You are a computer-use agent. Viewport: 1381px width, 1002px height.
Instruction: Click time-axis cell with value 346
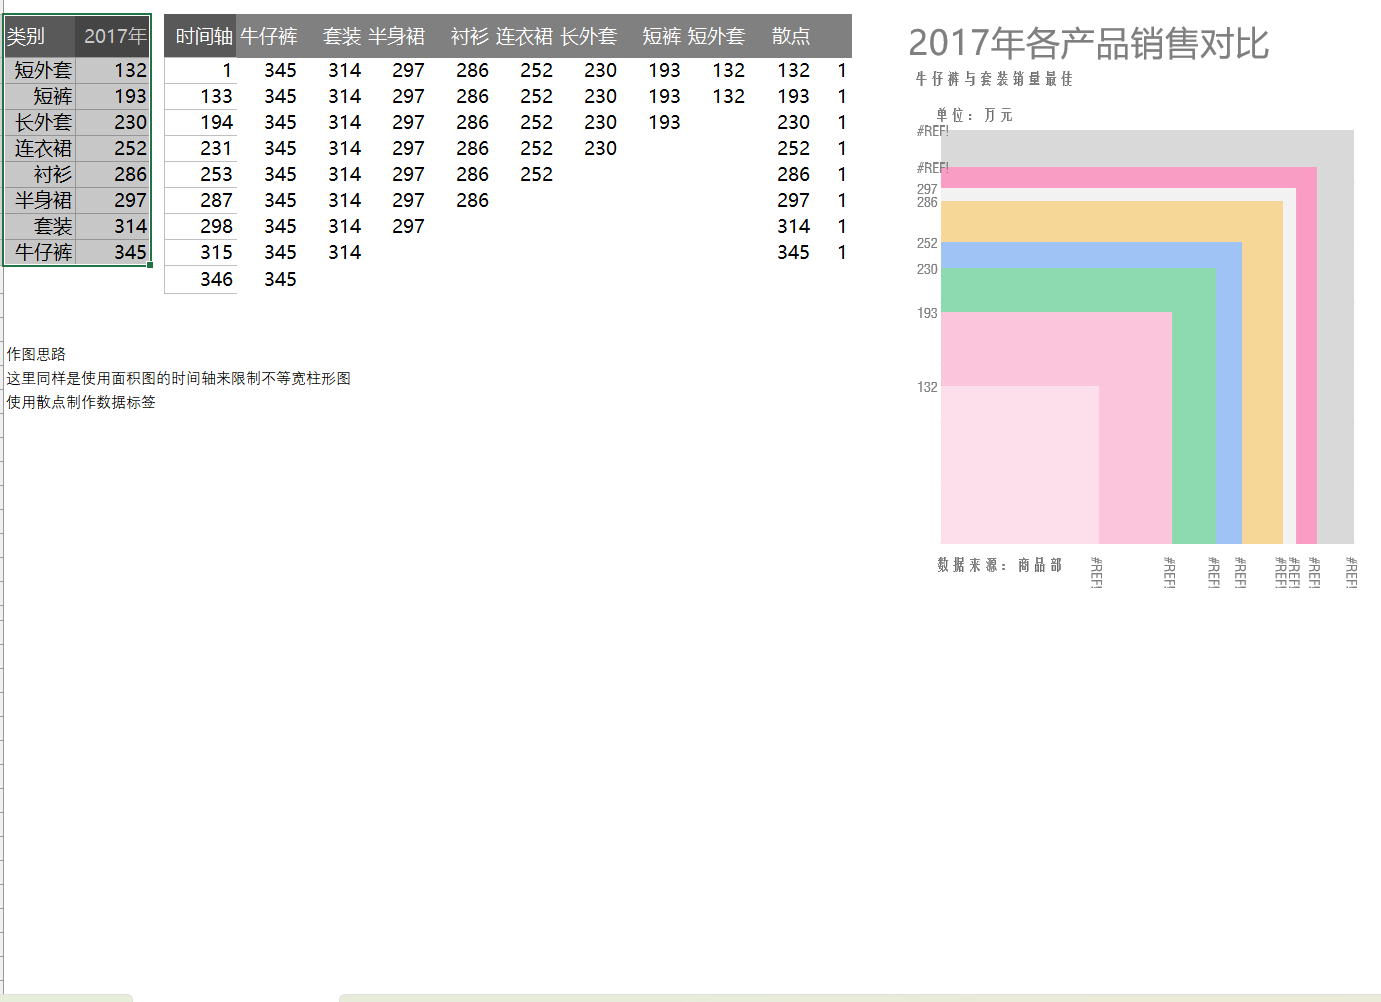[200, 279]
